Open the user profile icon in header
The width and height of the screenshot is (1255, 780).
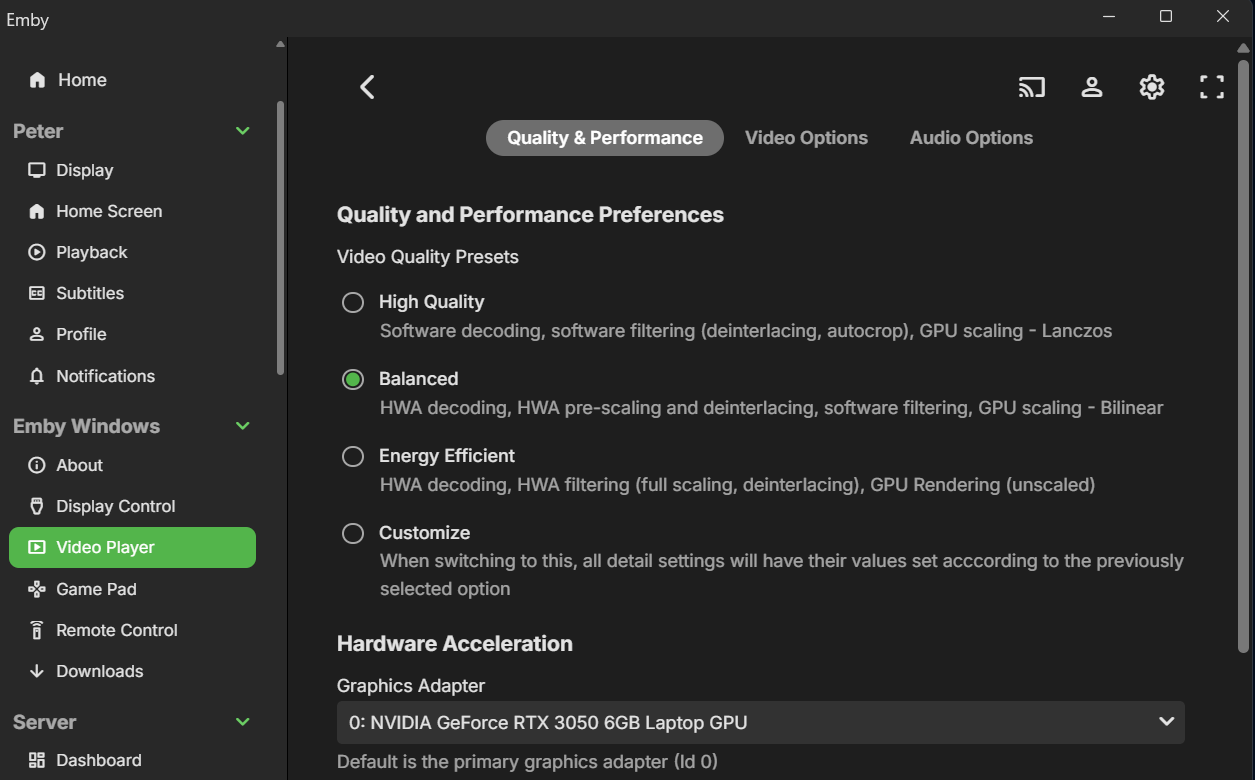(1091, 87)
